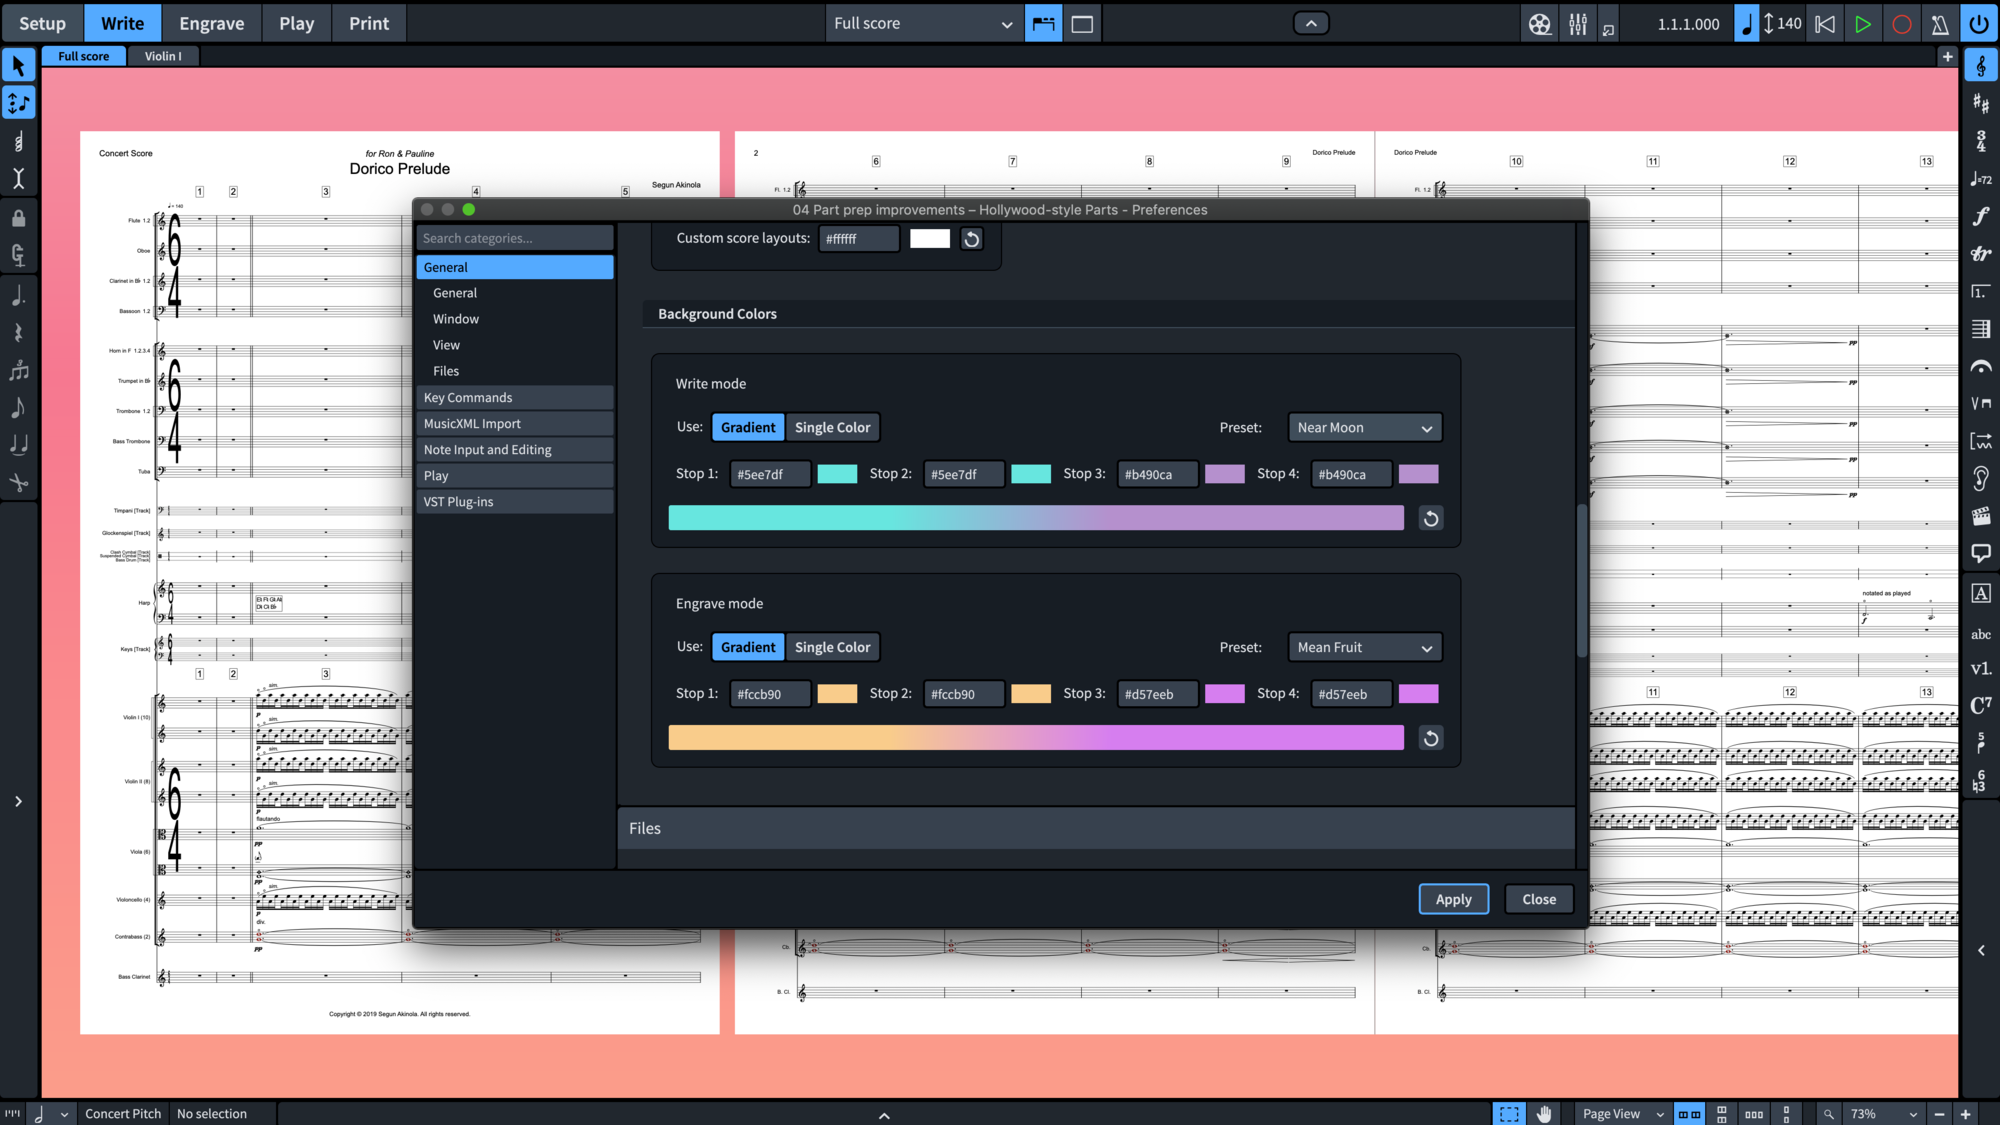Select Single Color for Engrave mode
Viewport: 2000px width, 1125px height.
pos(832,647)
